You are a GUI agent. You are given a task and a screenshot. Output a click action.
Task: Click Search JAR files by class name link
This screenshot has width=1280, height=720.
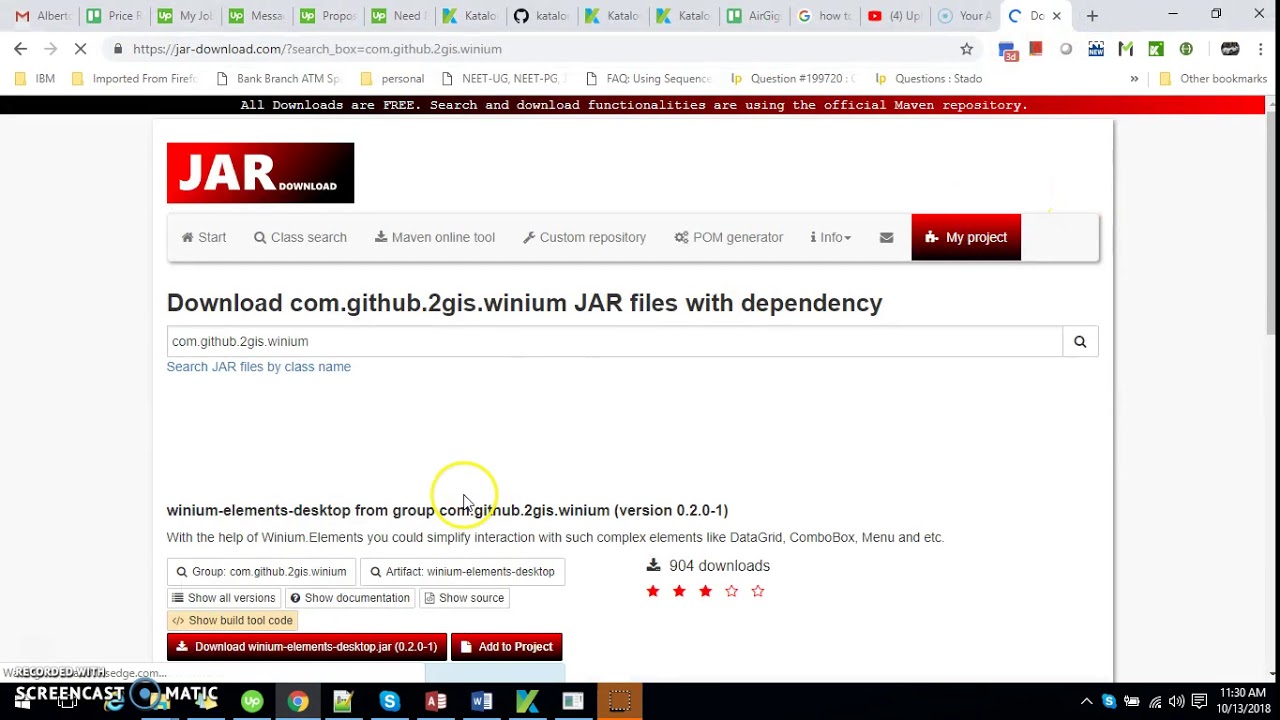tap(259, 367)
